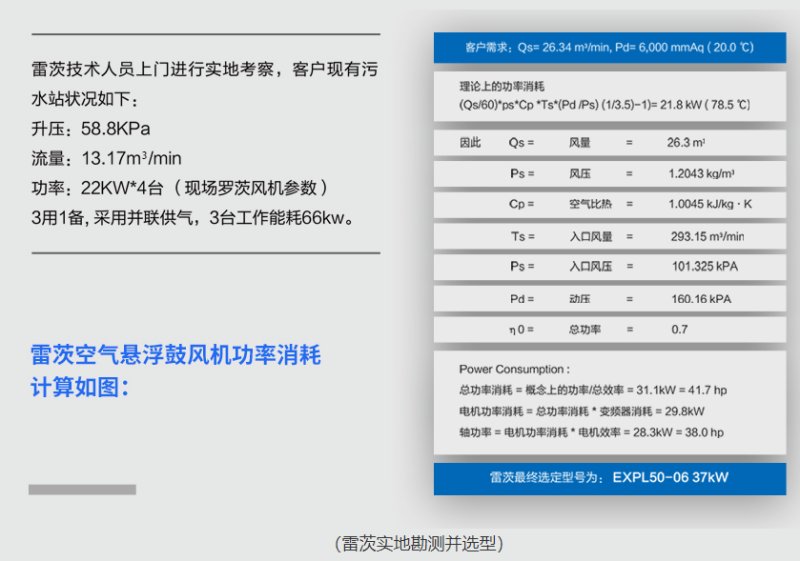Click the value '0.7' in 总功率 row
Viewport: 800px width, 561px height.
coord(680,329)
